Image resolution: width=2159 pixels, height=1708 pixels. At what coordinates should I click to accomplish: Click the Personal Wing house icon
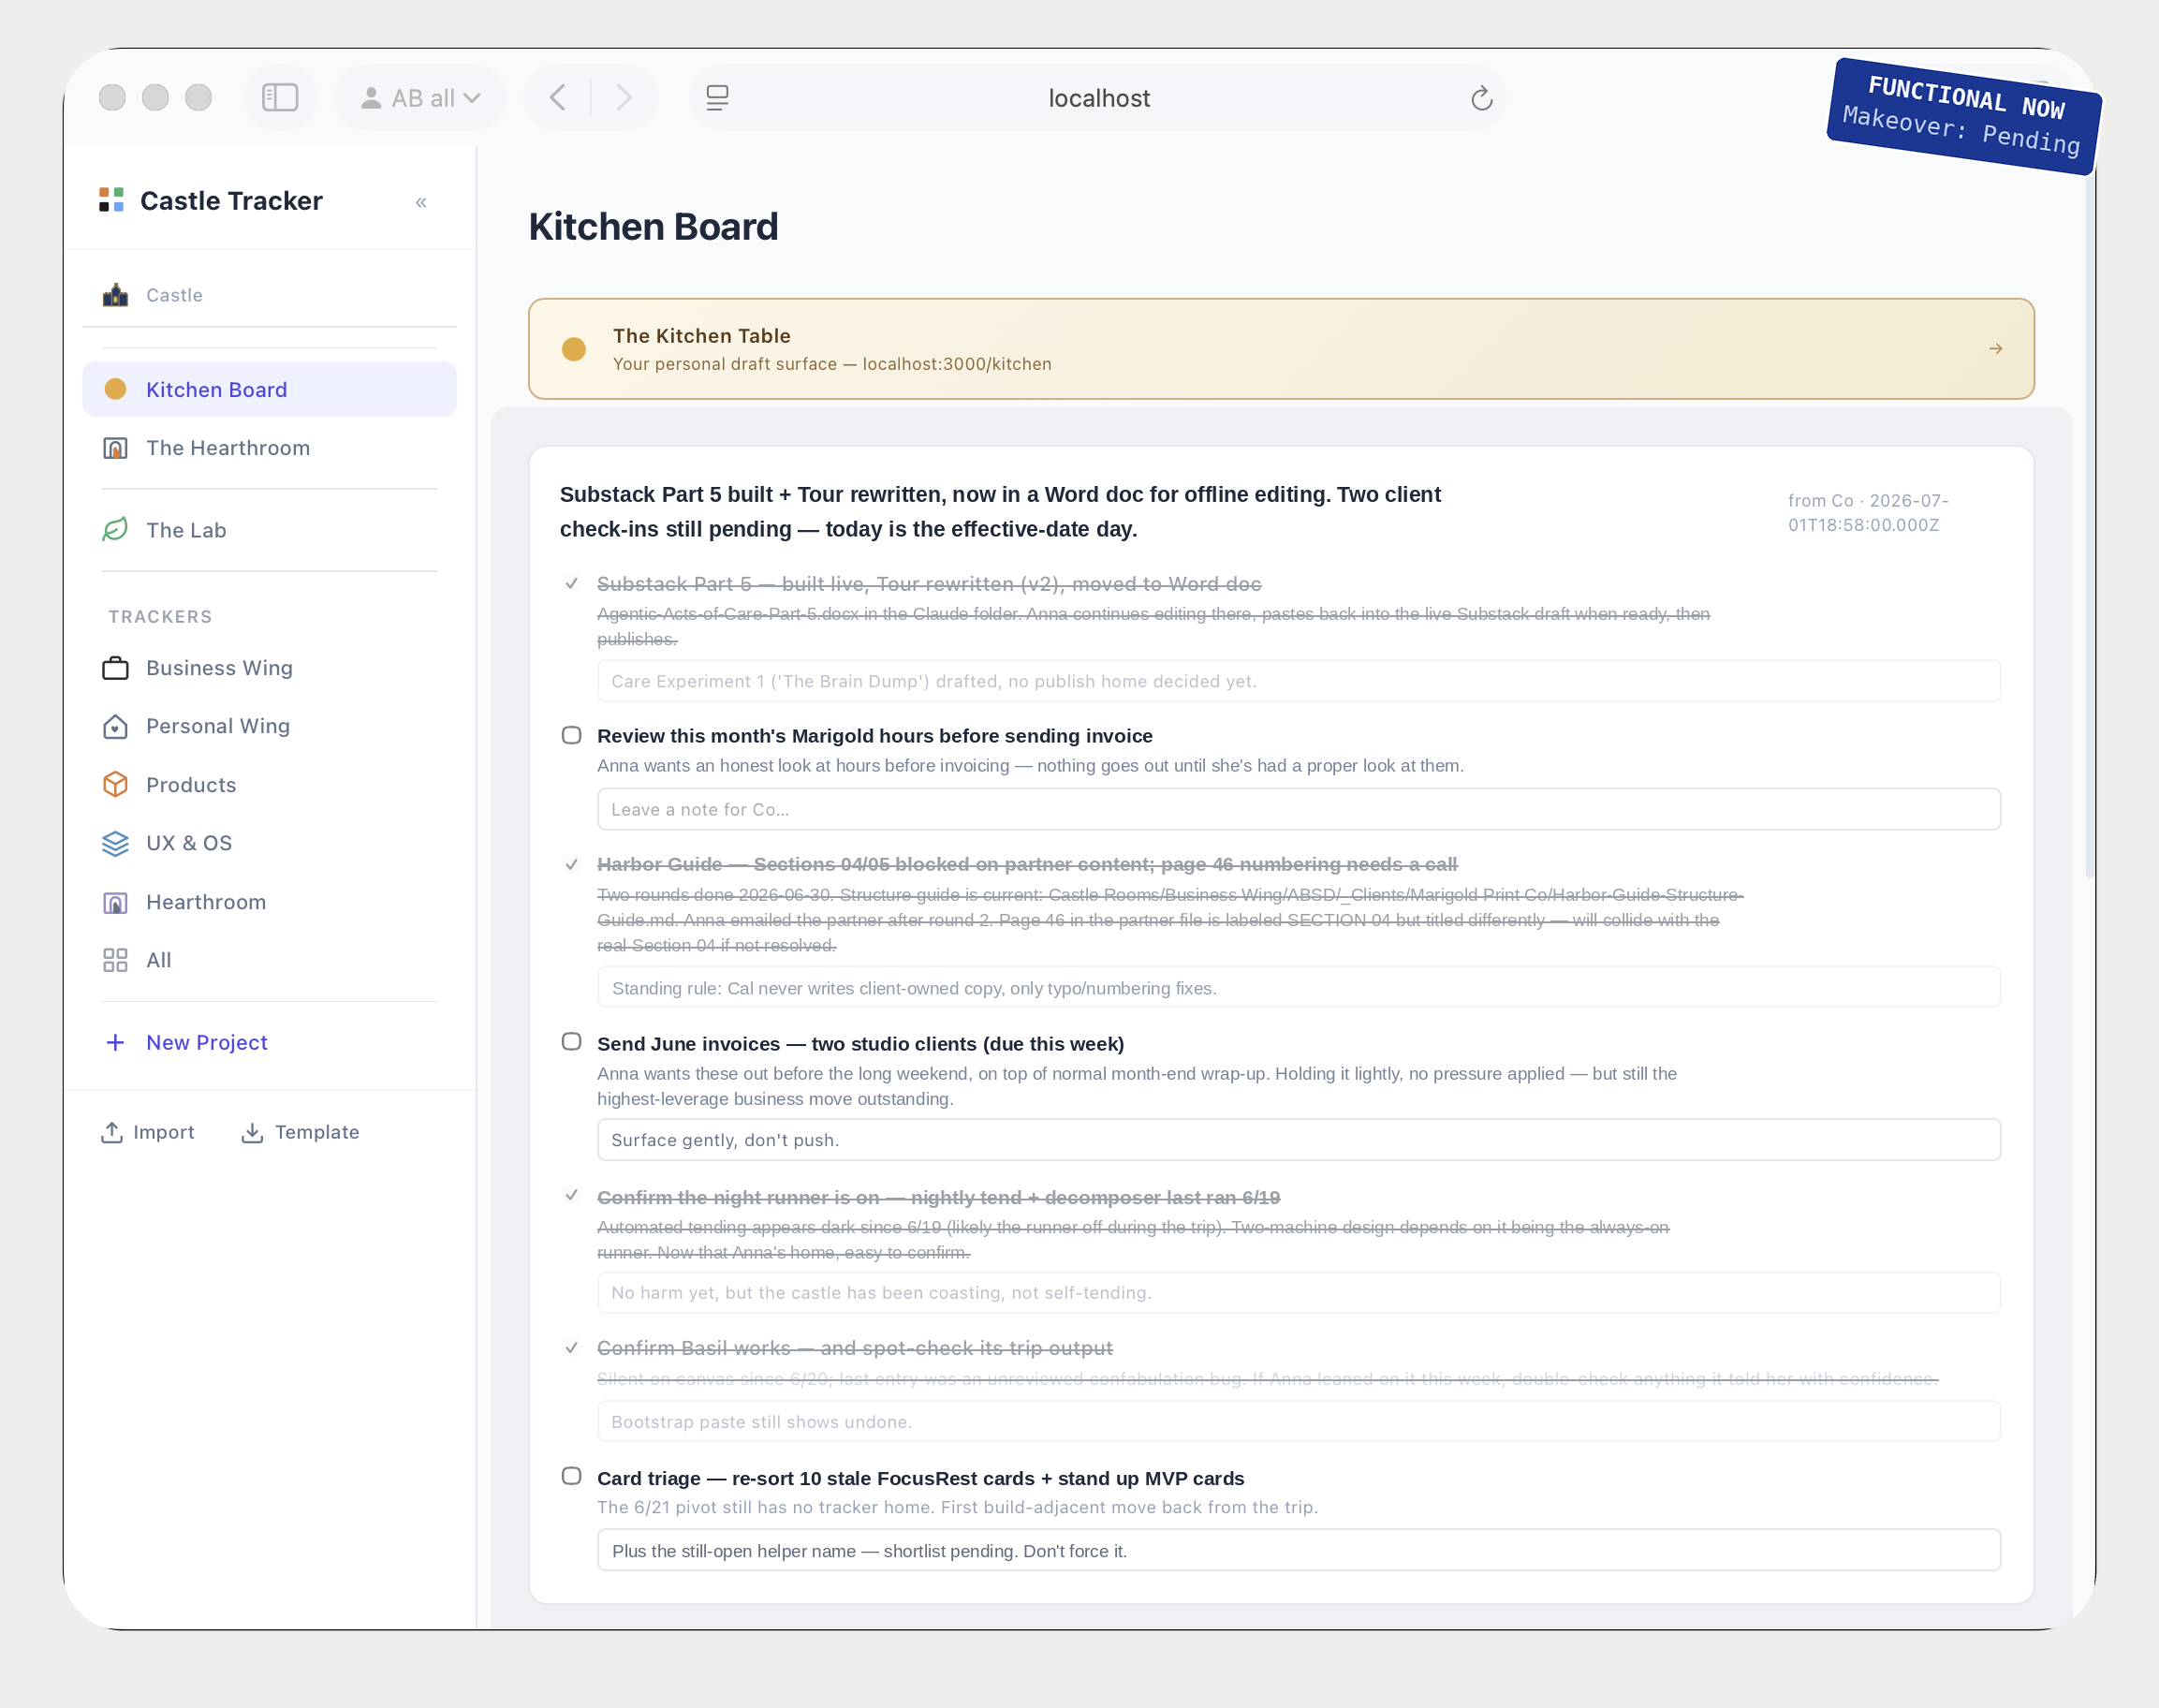point(115,726)
